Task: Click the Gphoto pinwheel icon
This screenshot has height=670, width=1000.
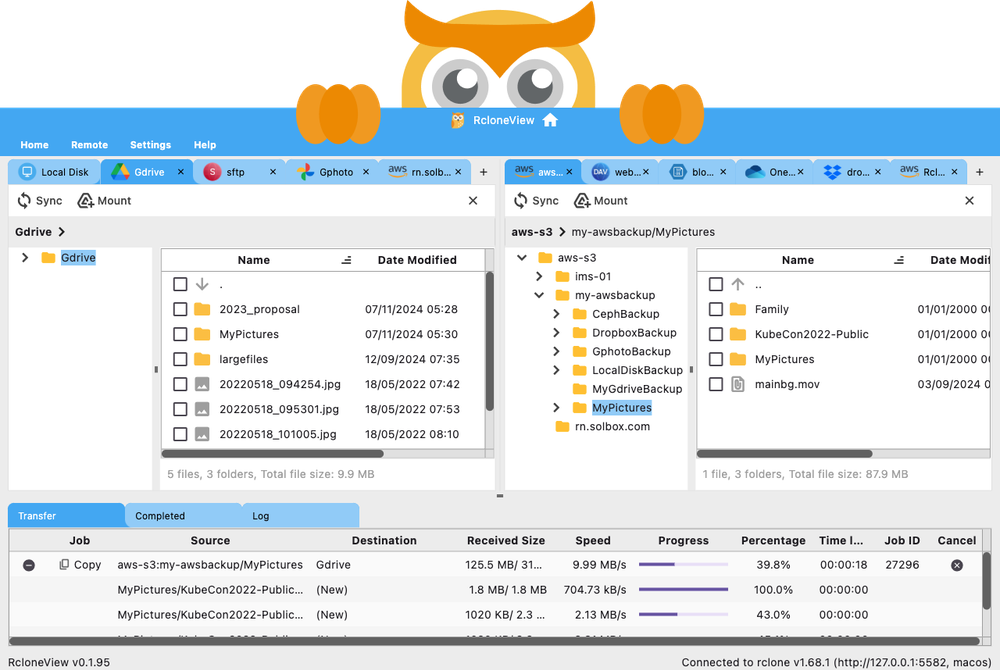Action: [305, 172]
